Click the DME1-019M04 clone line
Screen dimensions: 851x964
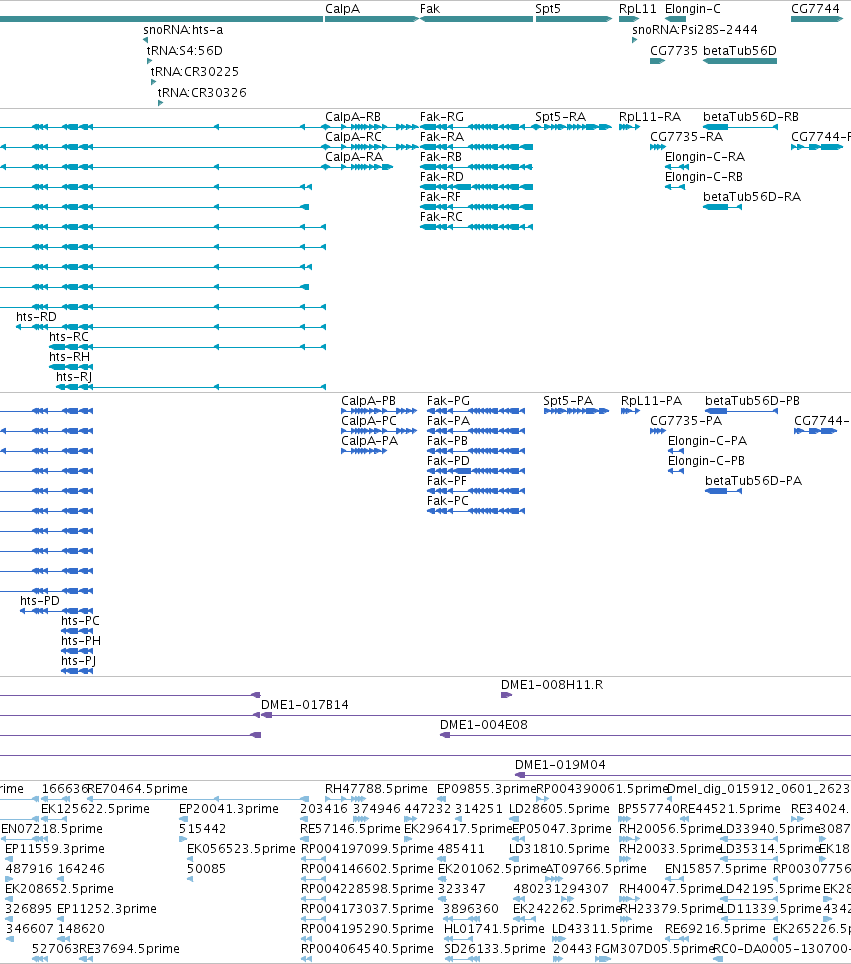[683, 775]
